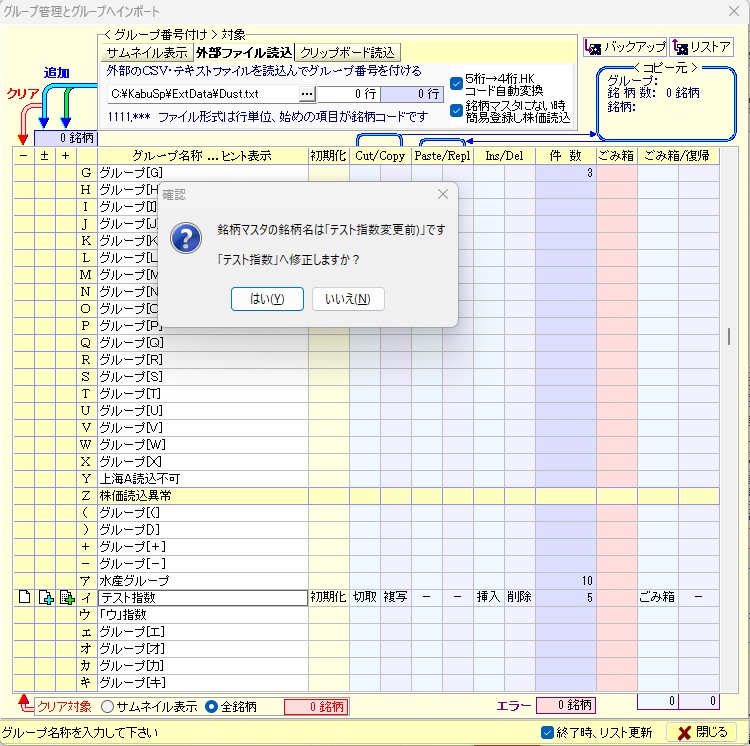Close the 確認 dialog with its X
Image resolution: width=750 pixels, height=746 pixels.
(x=443, y=194)
